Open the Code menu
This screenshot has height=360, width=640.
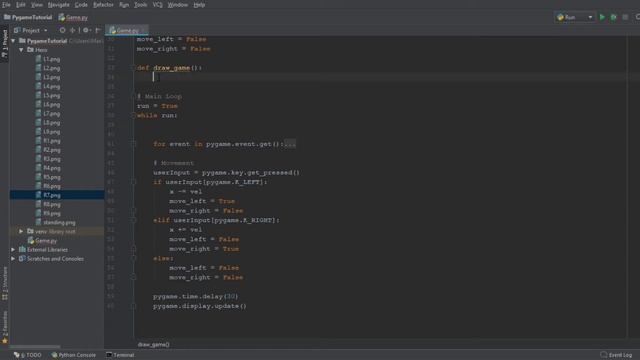[81, 5]
